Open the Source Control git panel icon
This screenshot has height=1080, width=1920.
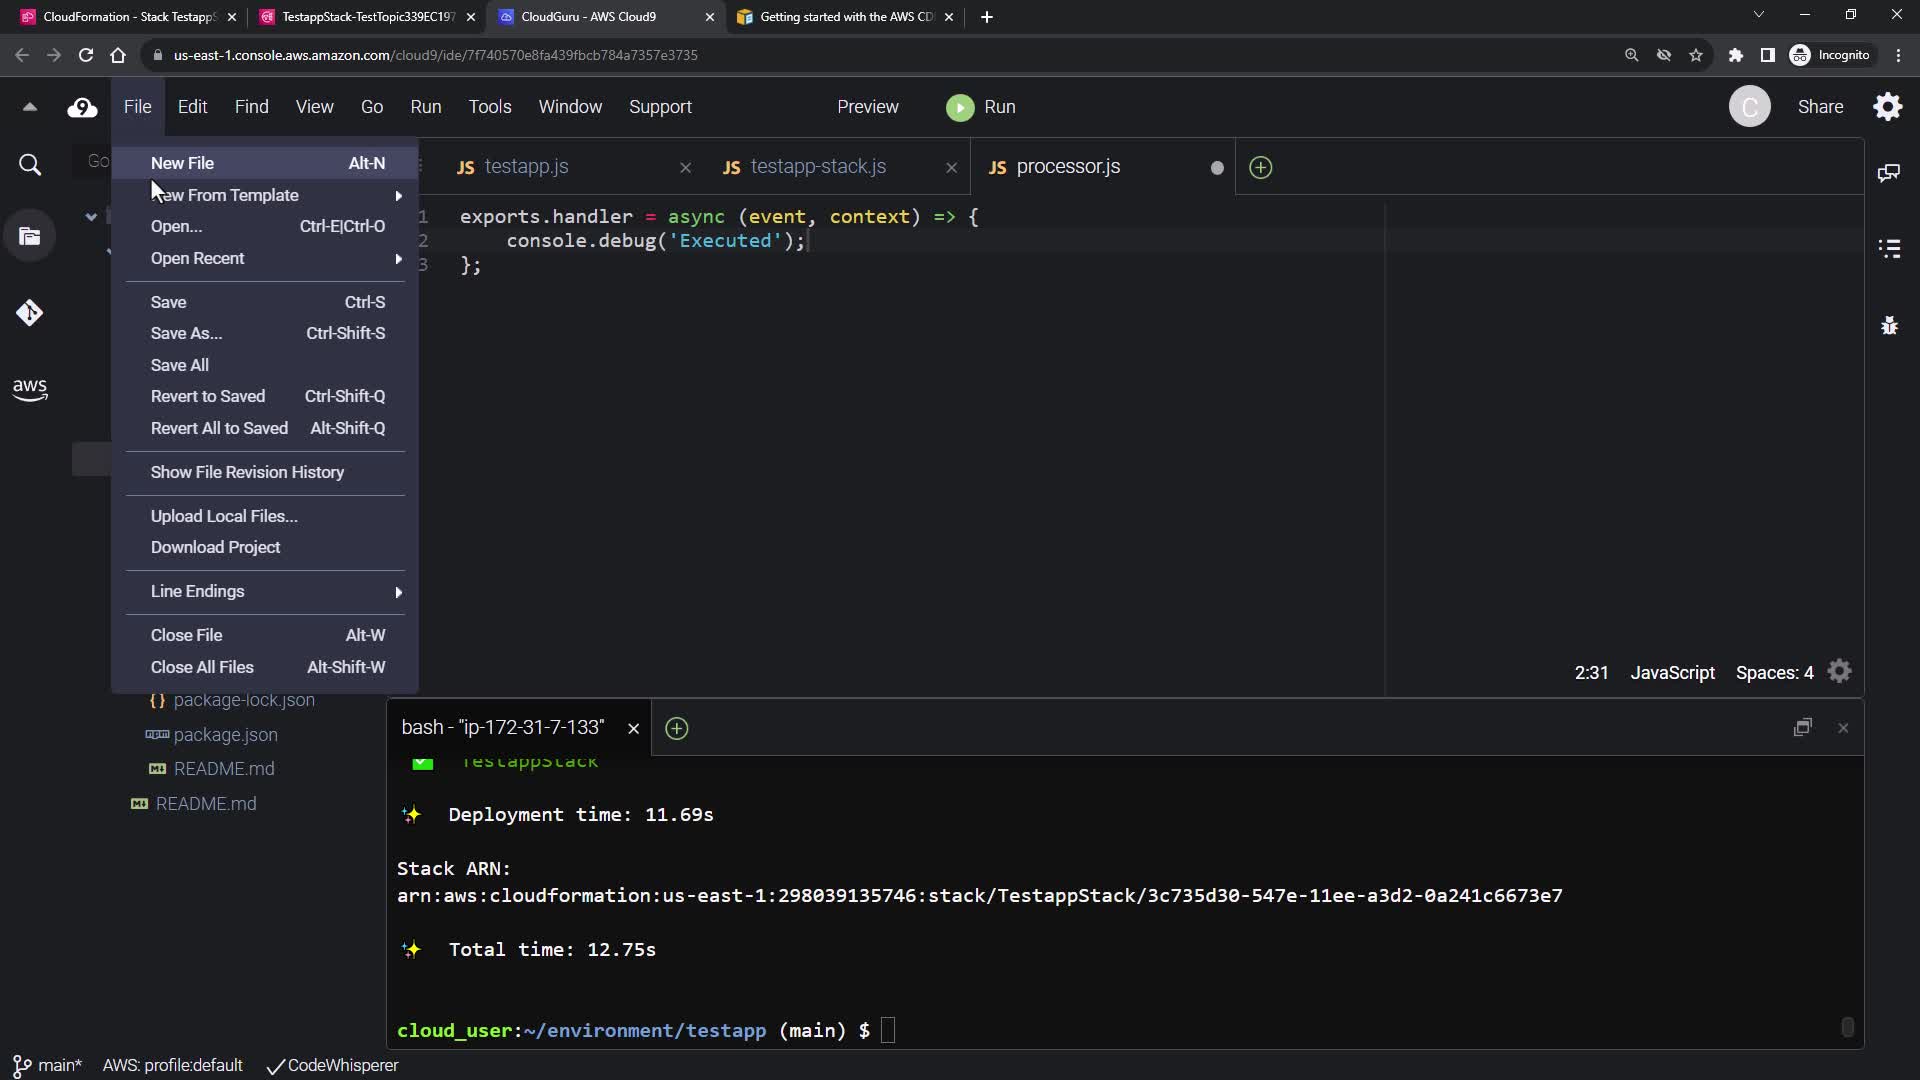tap(29, 313)
